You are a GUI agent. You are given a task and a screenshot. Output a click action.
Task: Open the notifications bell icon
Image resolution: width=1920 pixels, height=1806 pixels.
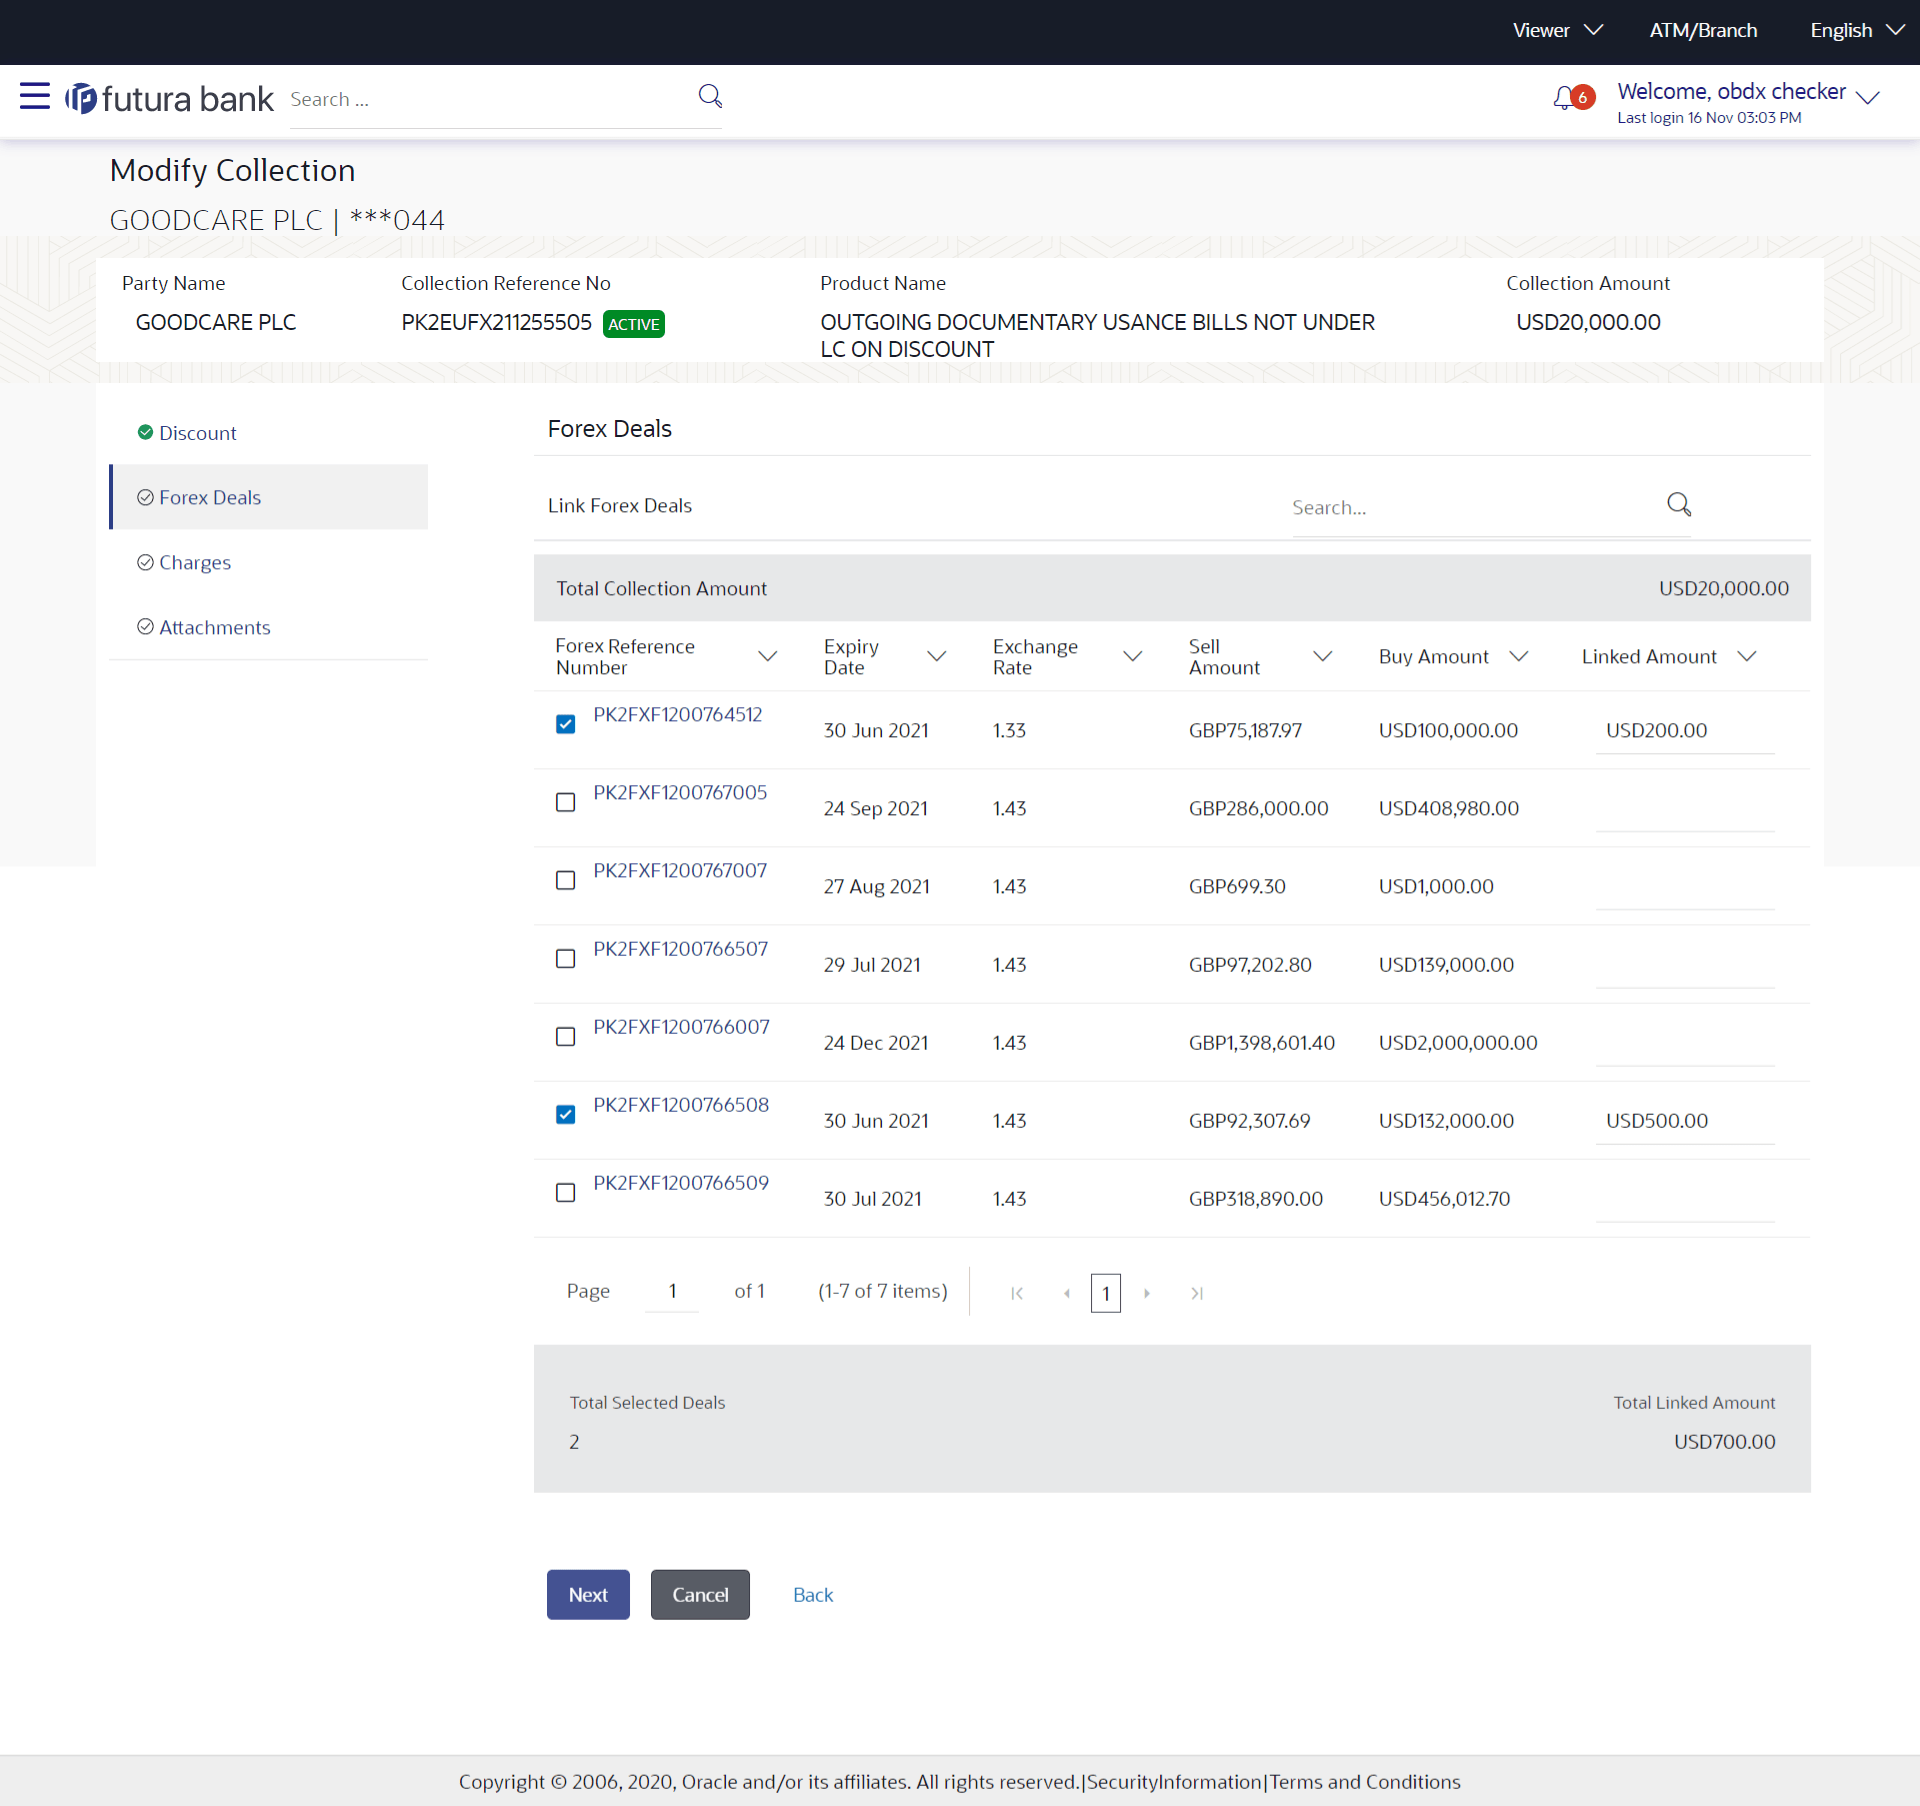1564,98
